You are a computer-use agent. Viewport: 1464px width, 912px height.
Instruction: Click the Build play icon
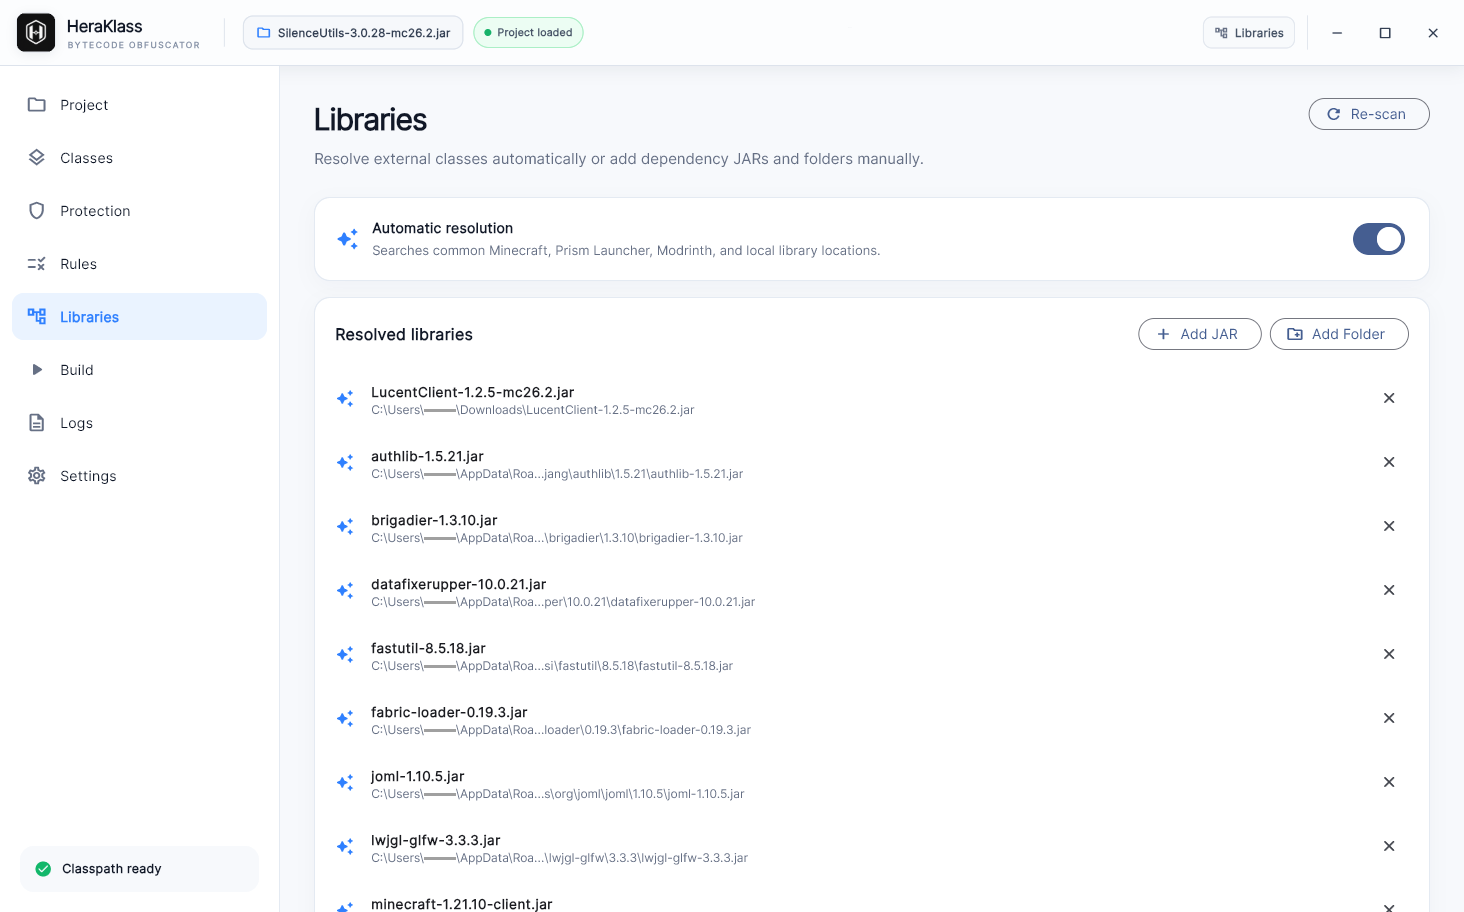(37, 369)
